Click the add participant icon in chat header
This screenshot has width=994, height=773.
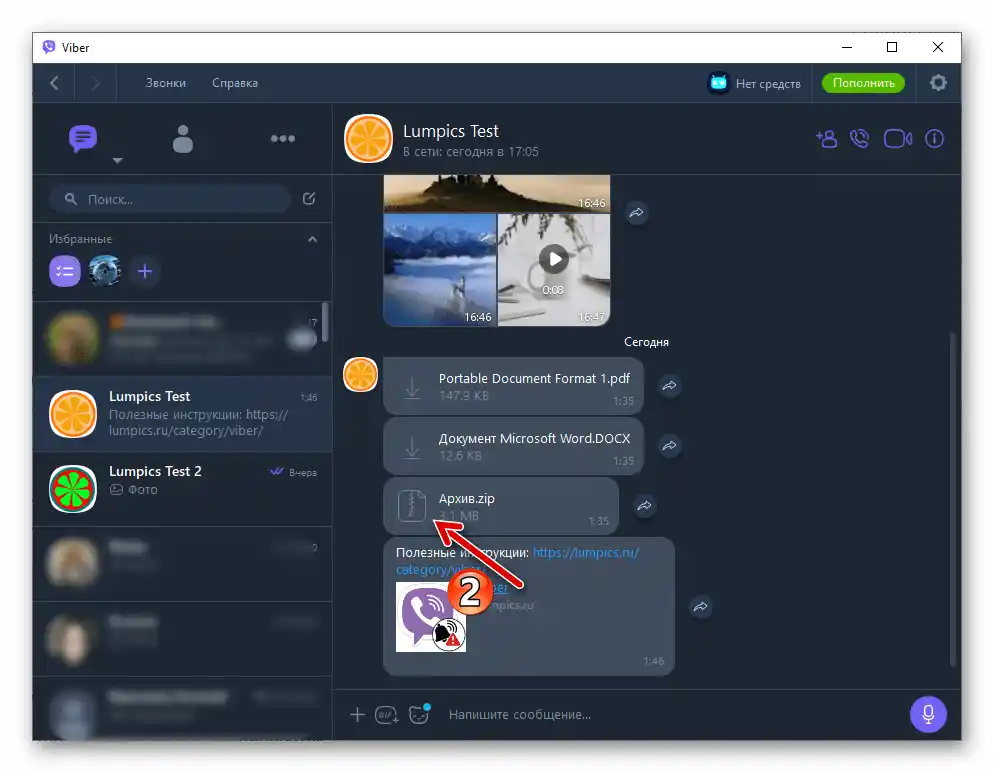click(826, 139)
